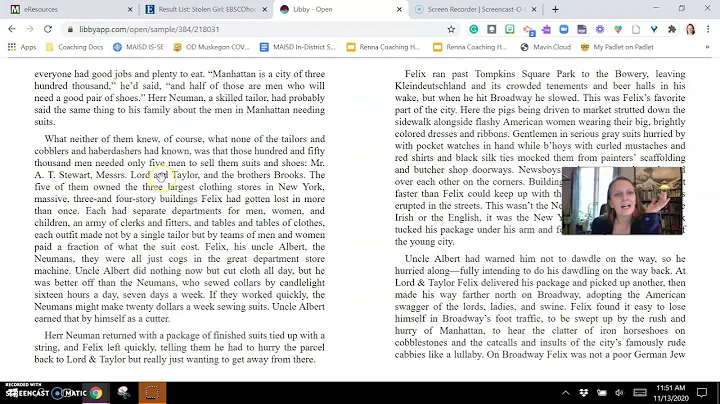Screen dimensions: 720x404
Task: Open the volume control in tray
Action: click(619, 393)
